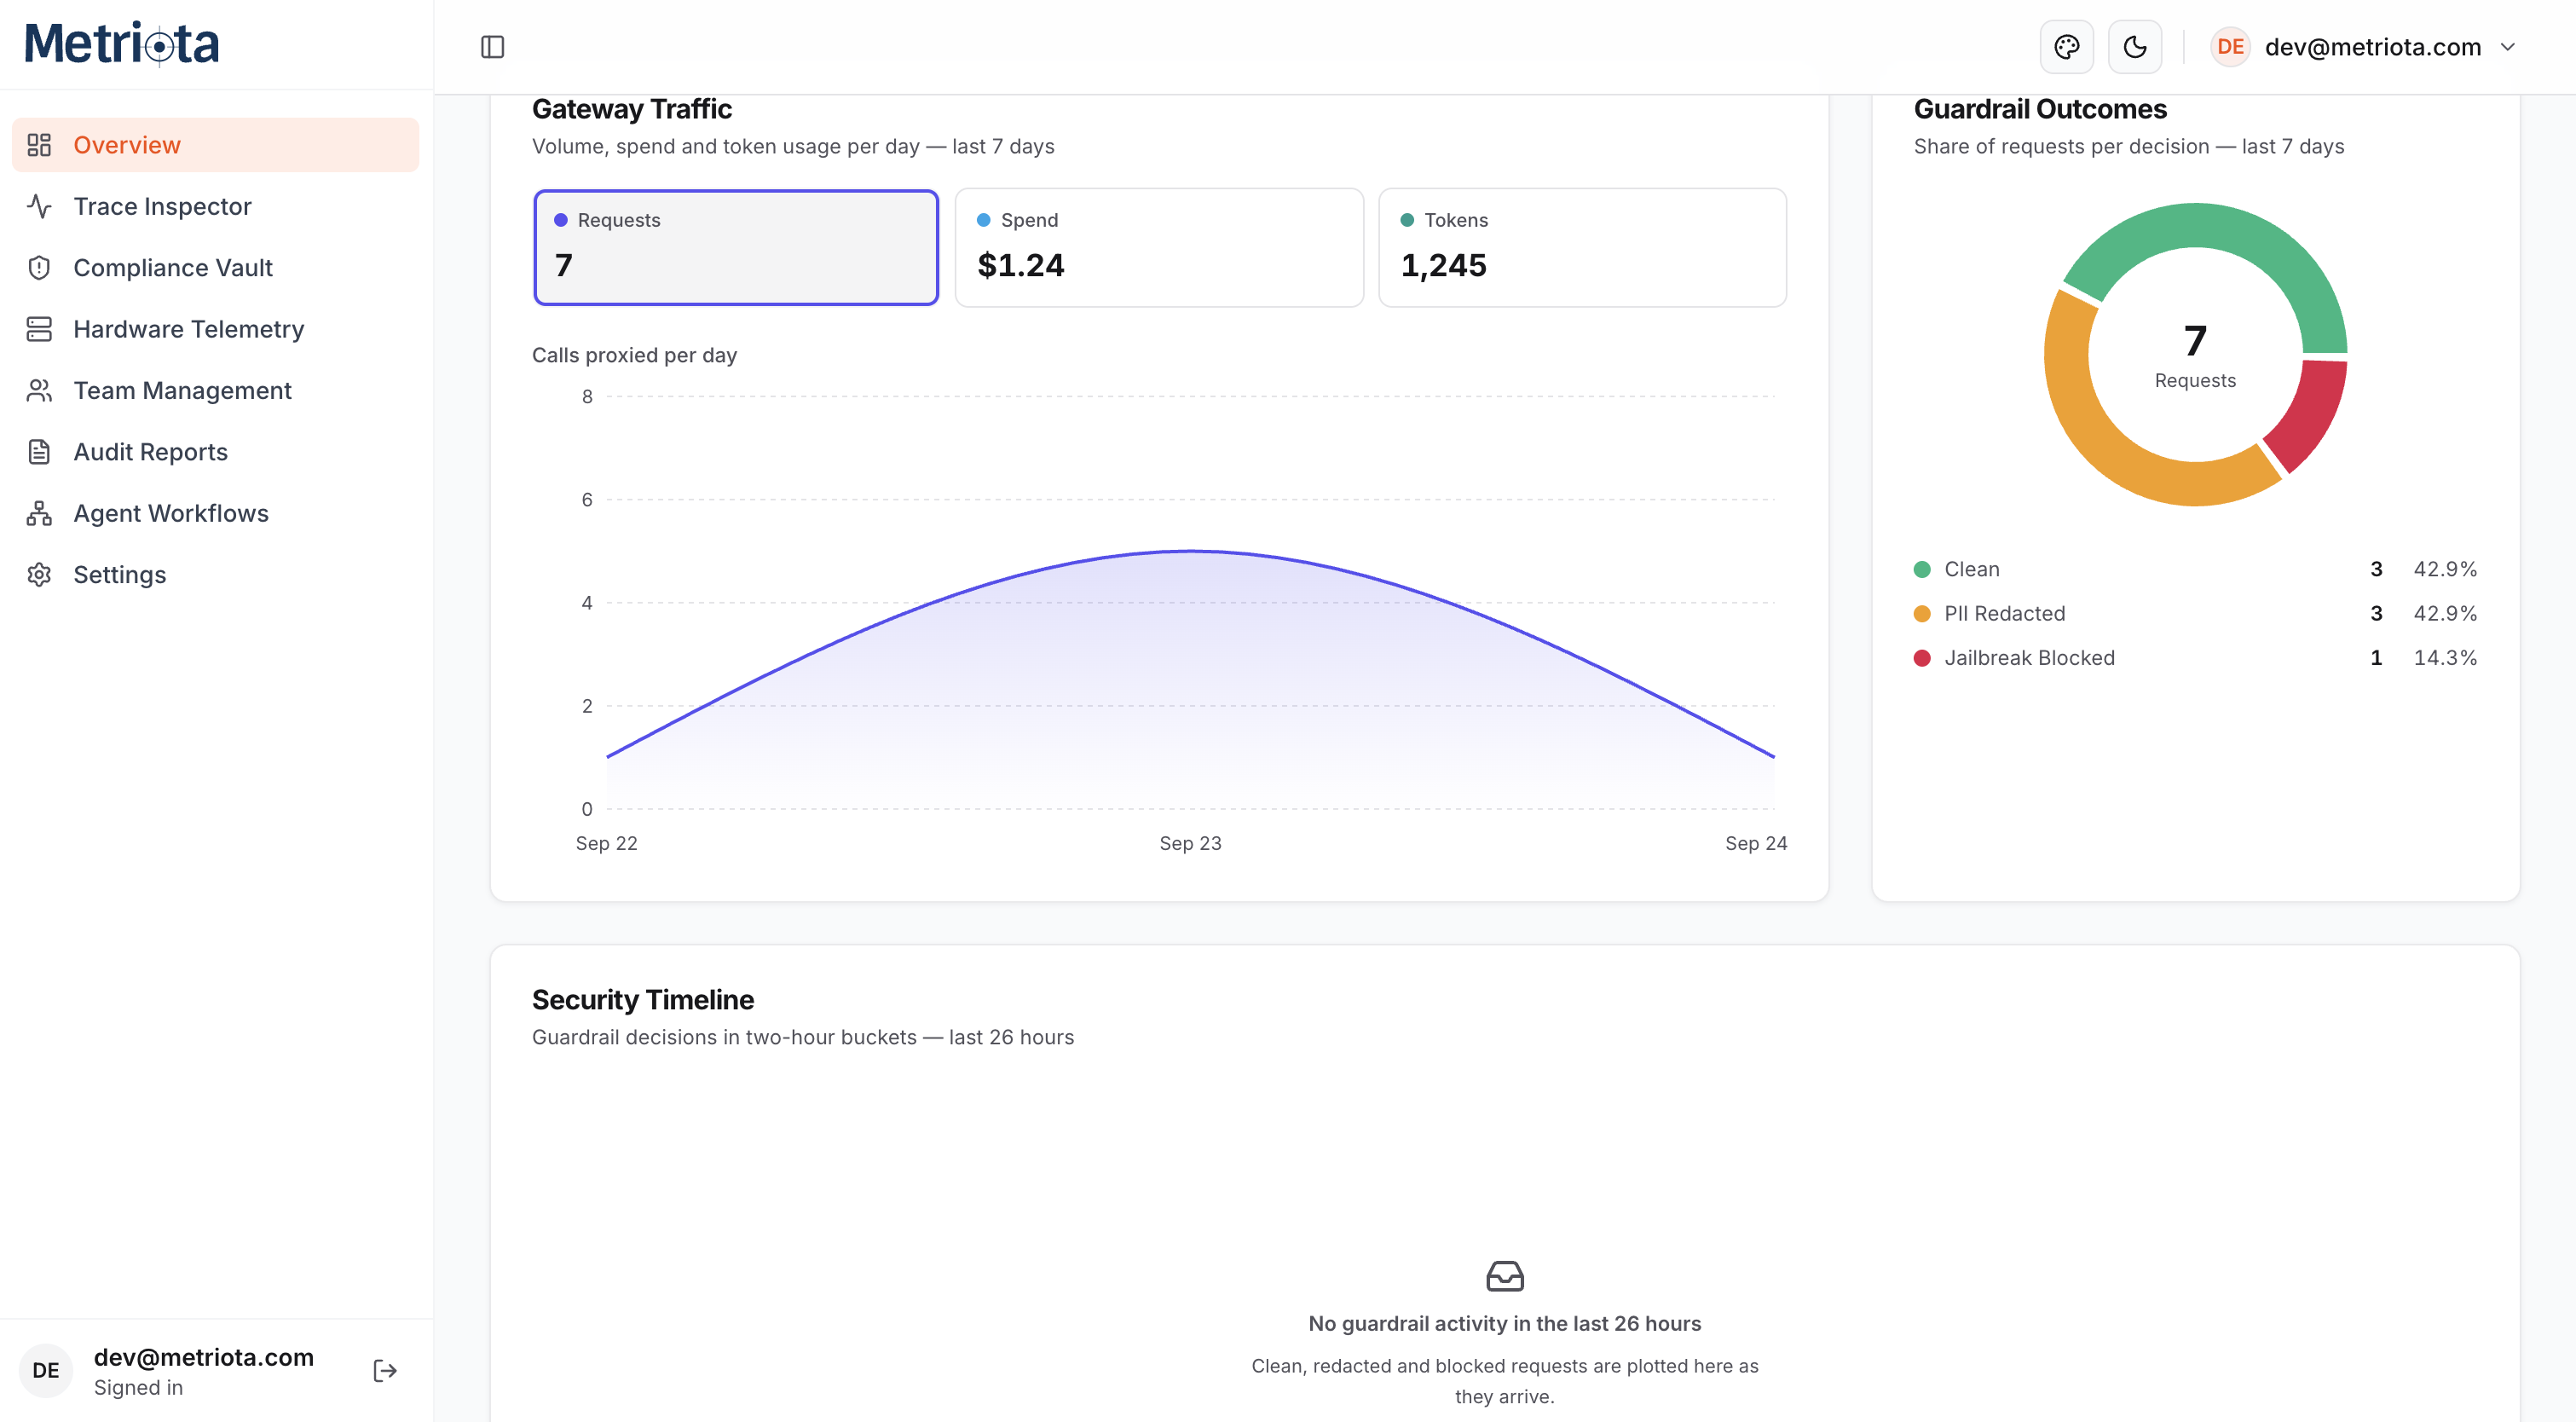Sign out using the logout arrow icon
Viewport: 2576px width, 1422px height.
385,1370
